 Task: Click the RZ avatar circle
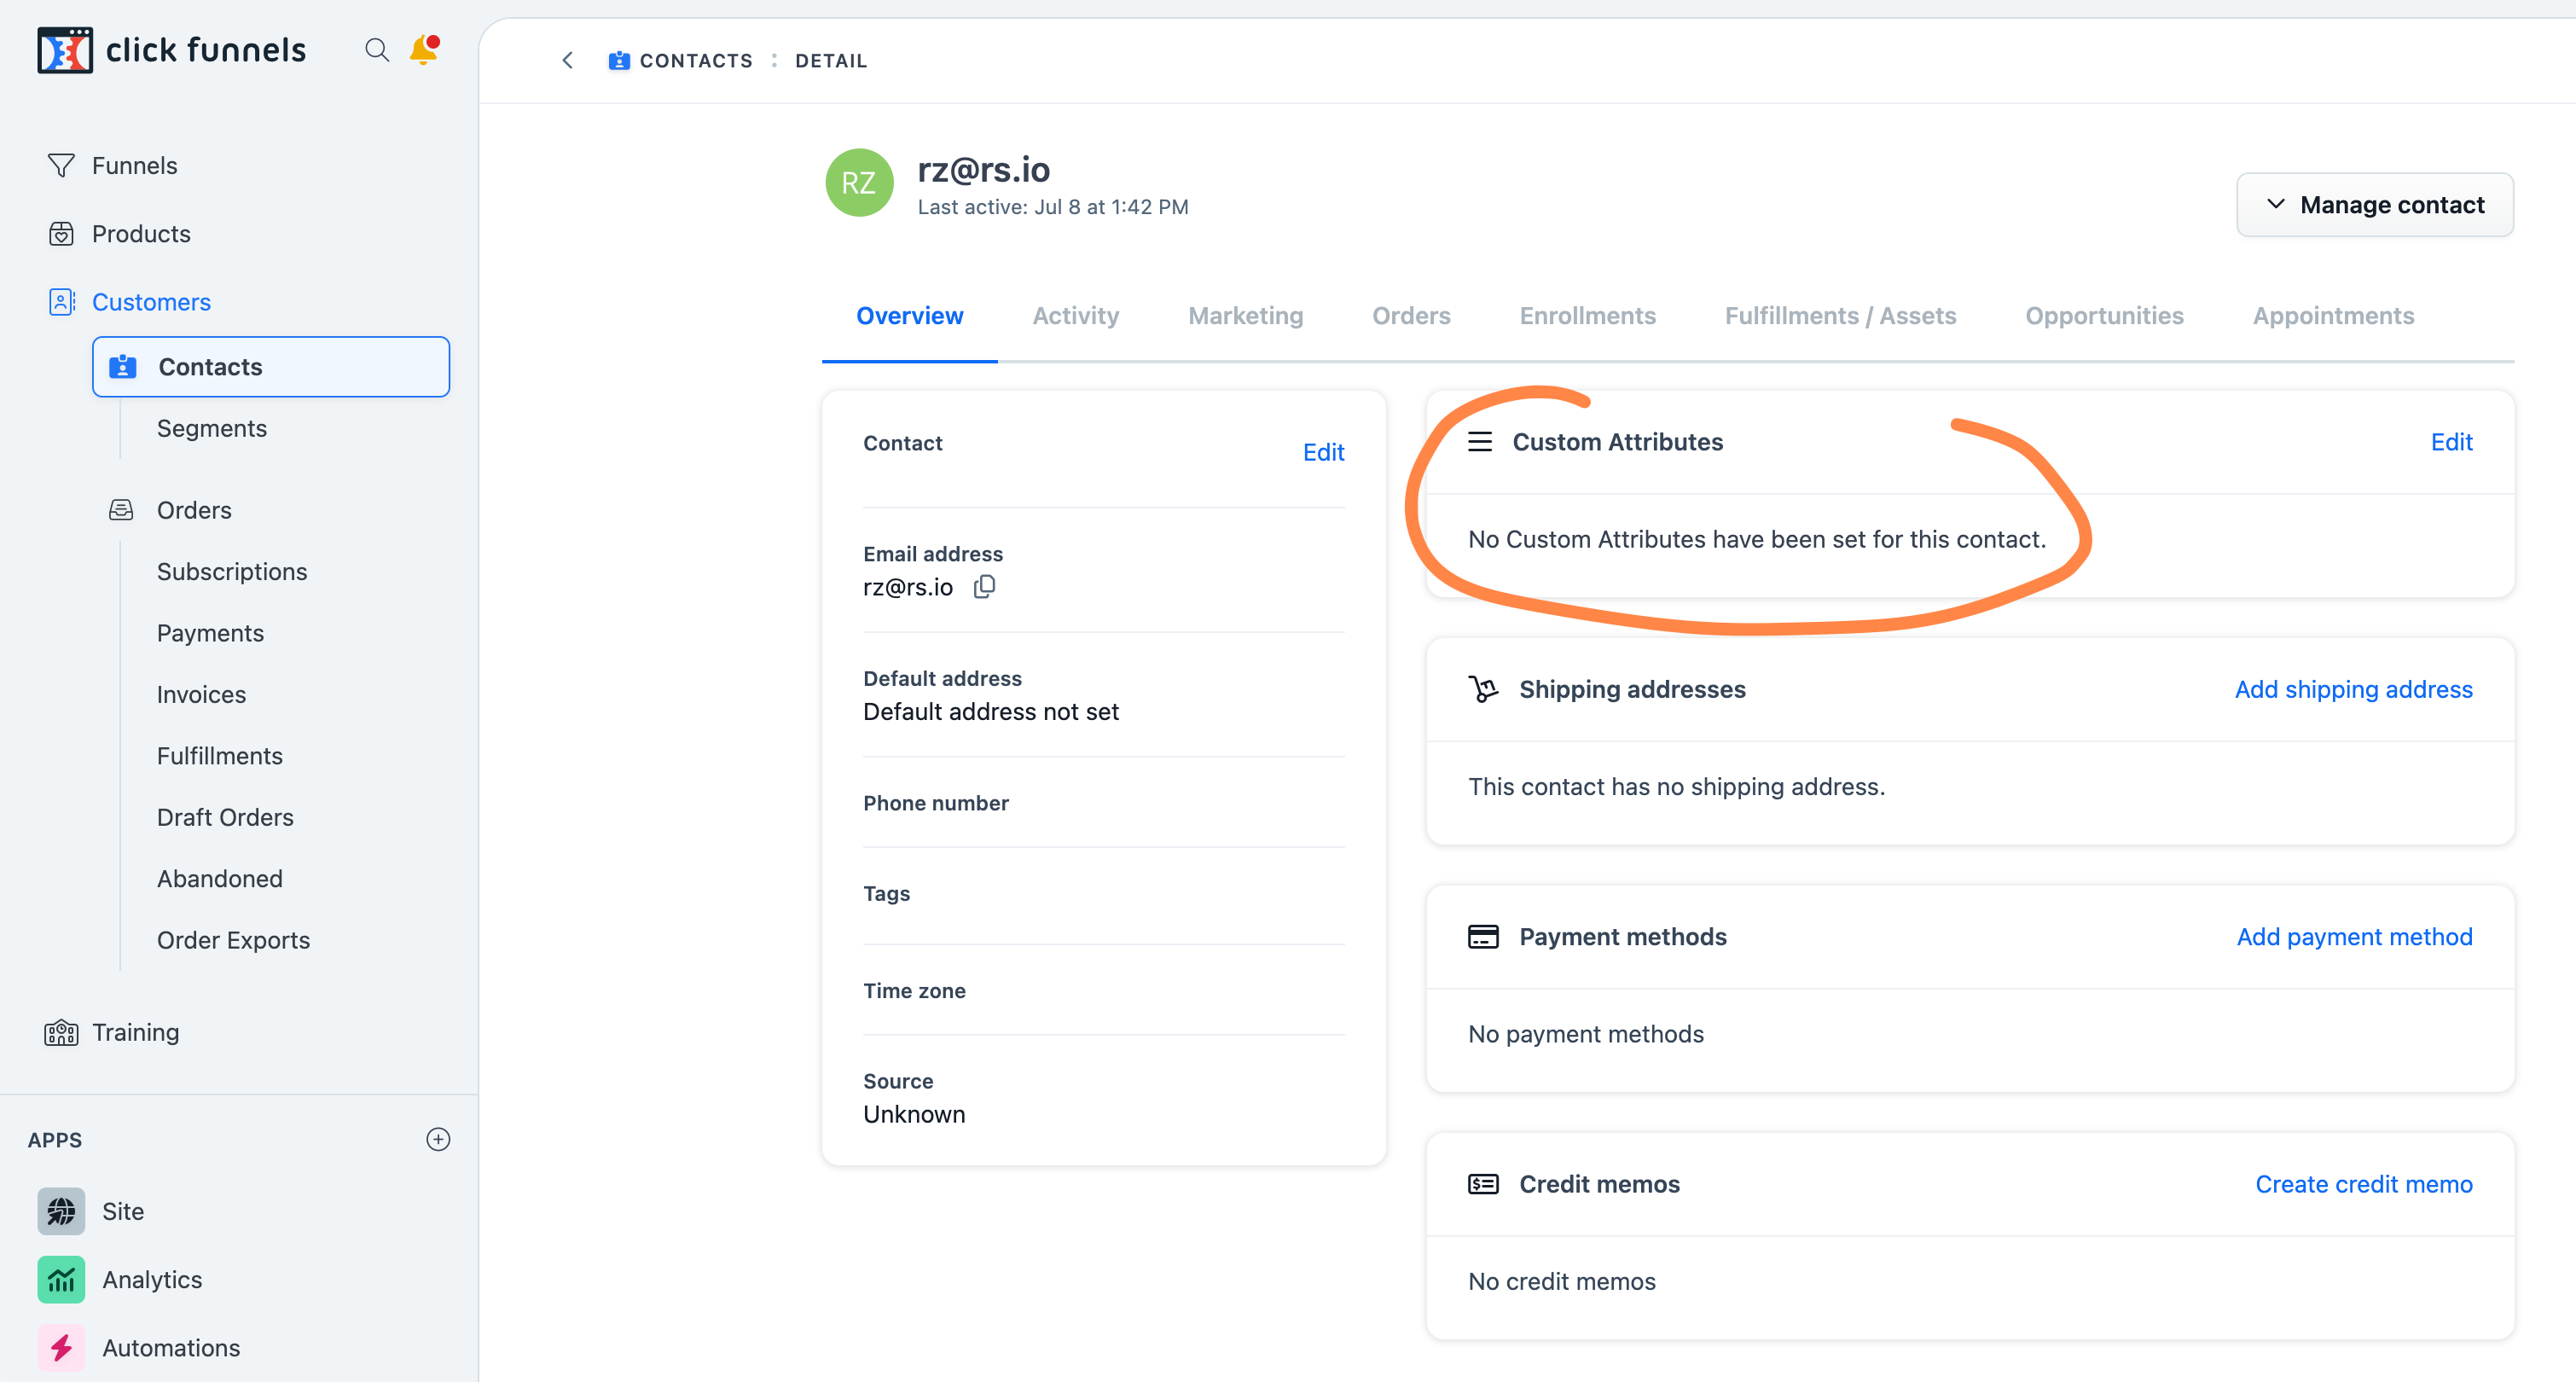point(859,182)
